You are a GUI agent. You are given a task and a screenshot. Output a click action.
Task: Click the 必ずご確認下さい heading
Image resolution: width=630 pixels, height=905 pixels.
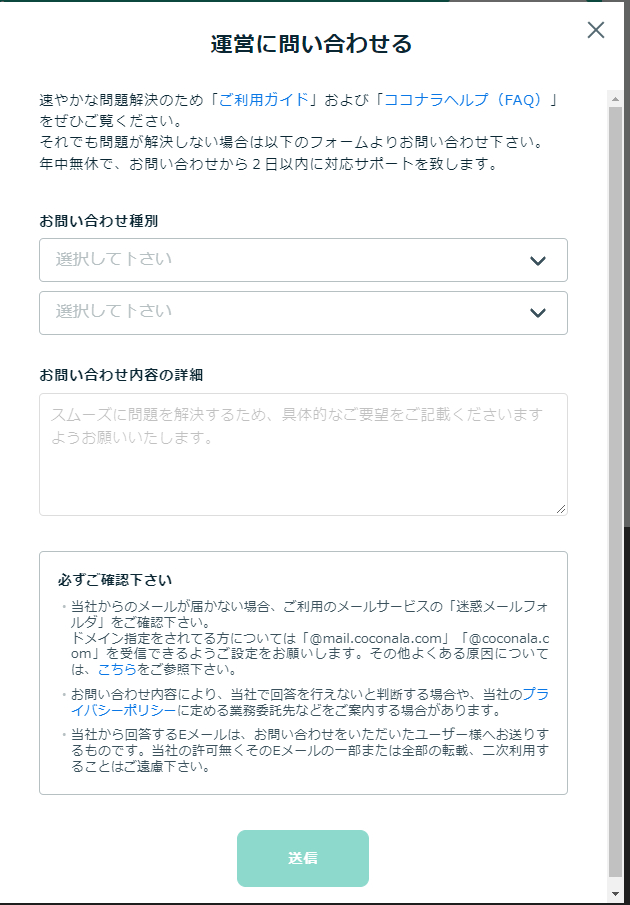pos(115,580)
